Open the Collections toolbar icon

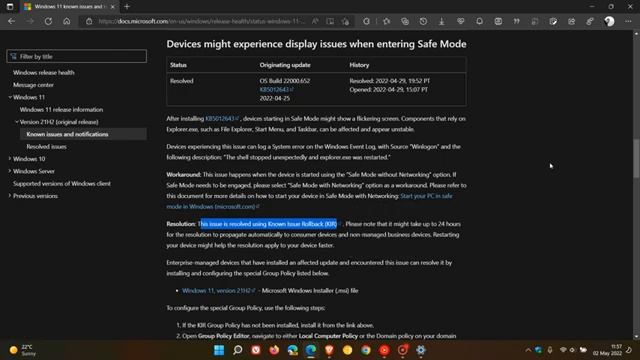tap(405, 21)
